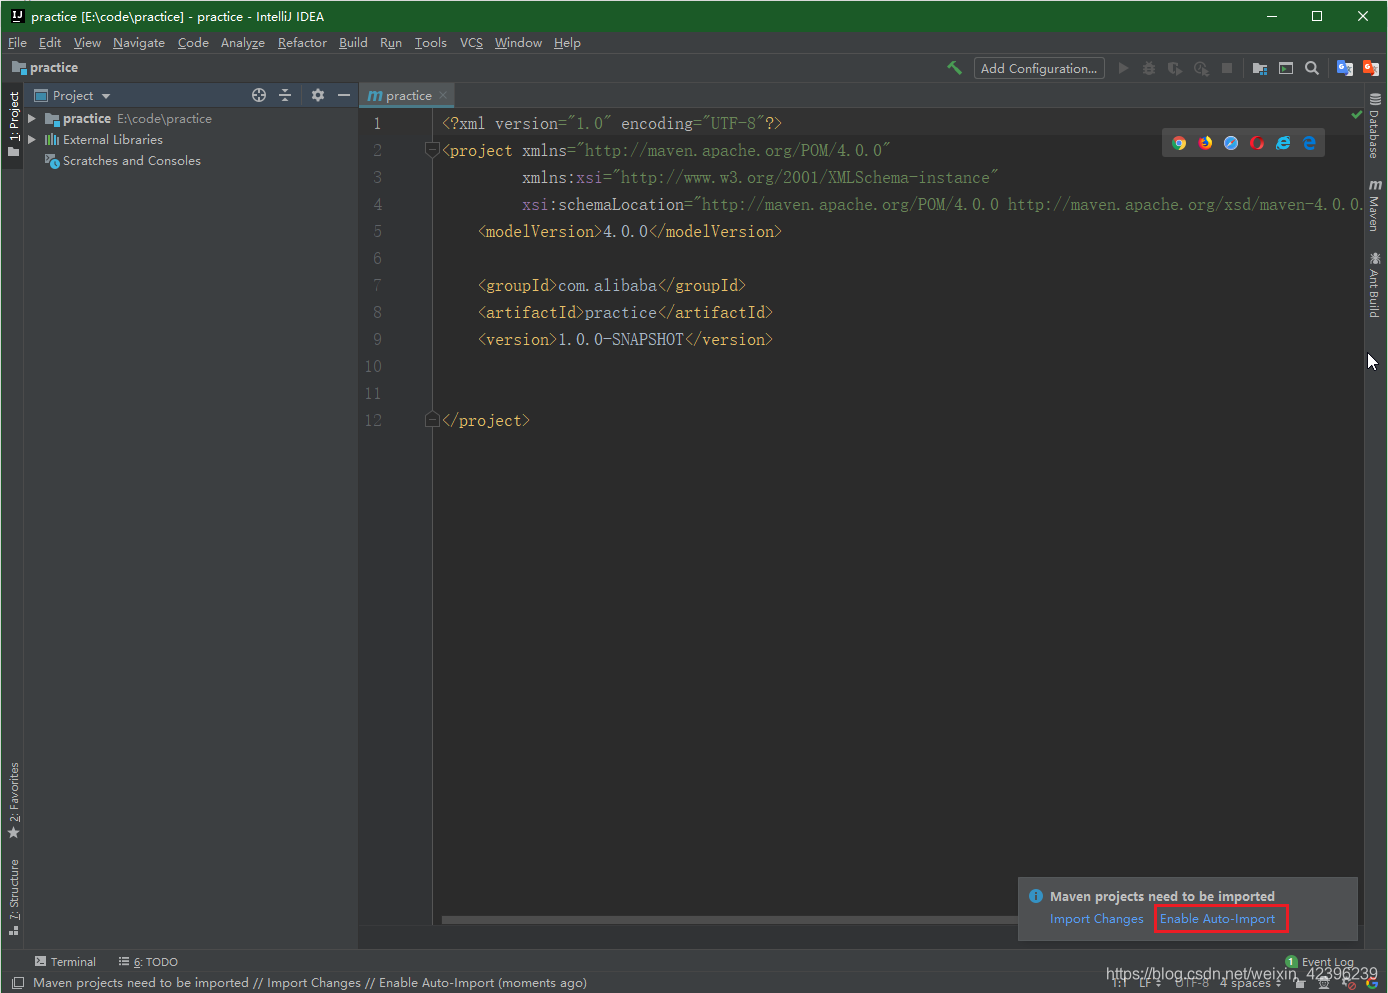Click the red Google Translate replace icon

pyautogui.click(x=1371, y=68)
